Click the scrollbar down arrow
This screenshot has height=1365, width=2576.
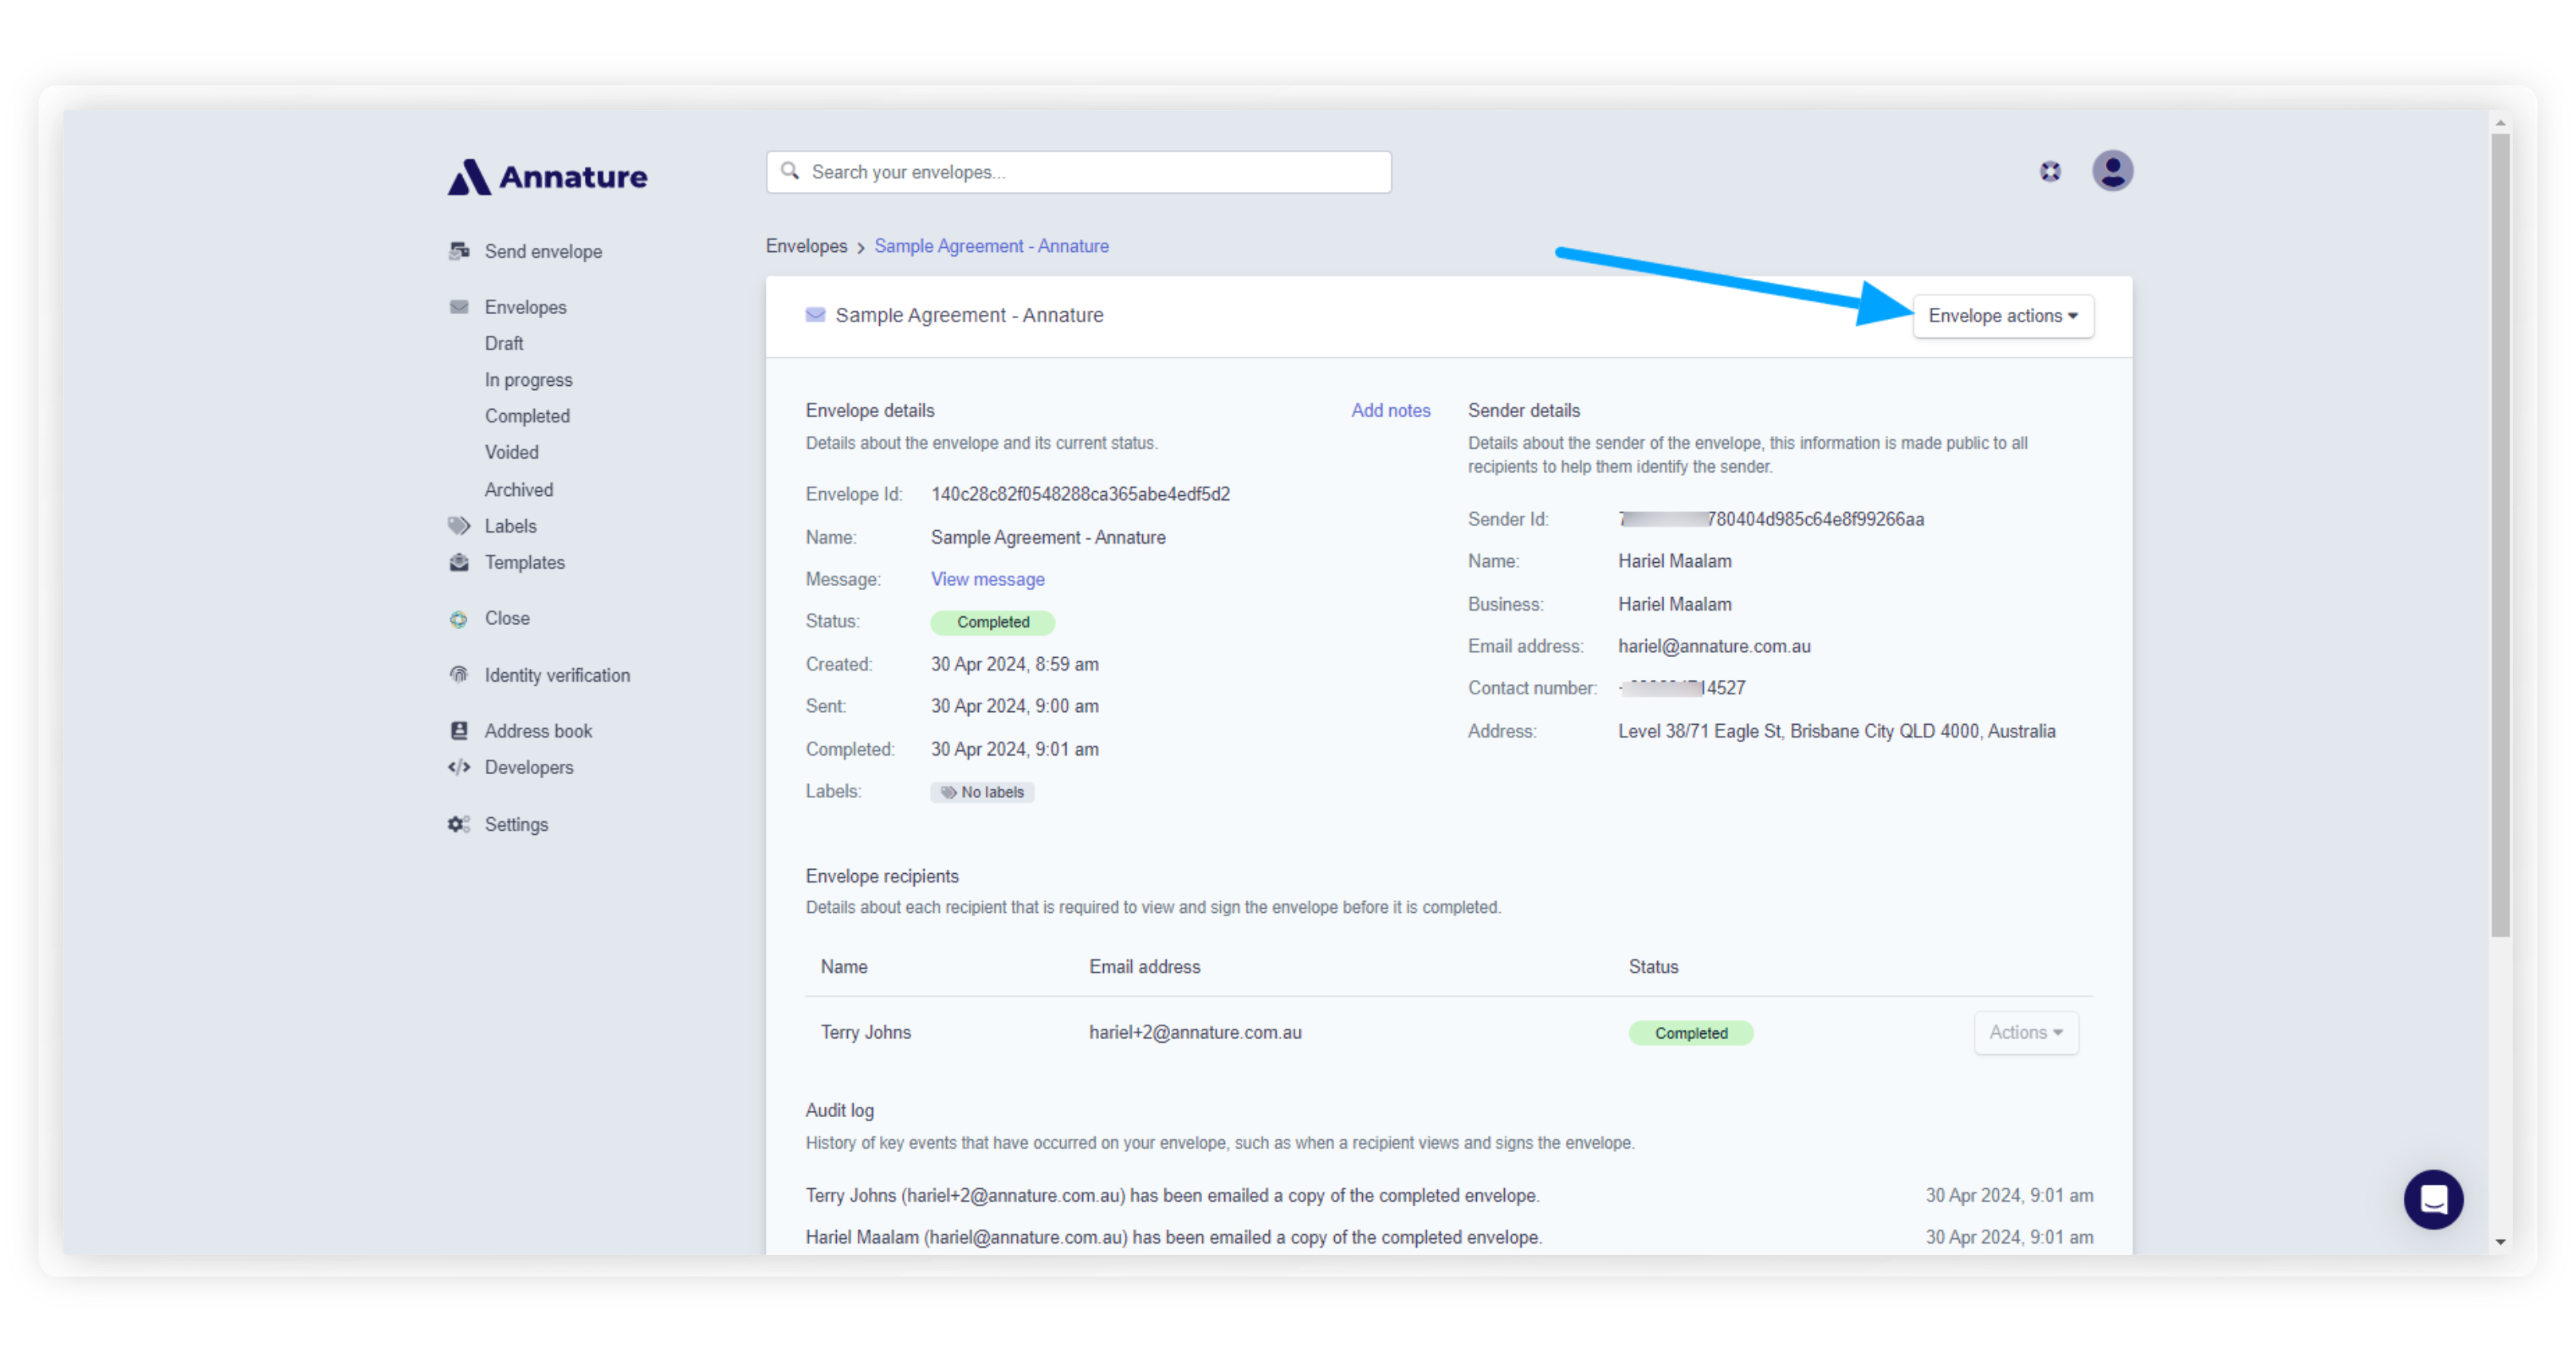2500,1242
